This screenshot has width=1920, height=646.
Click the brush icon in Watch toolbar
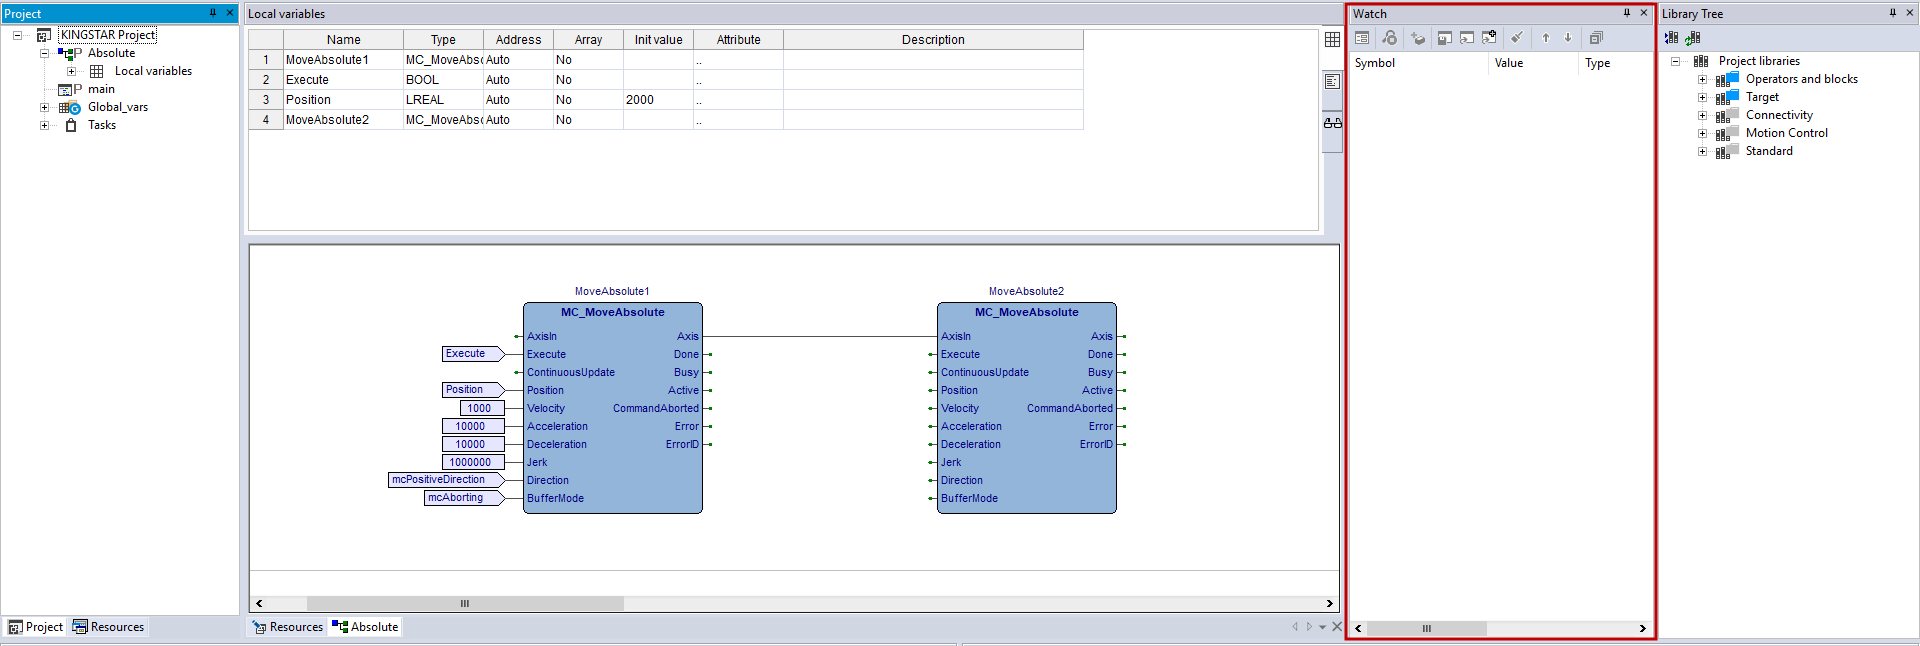1517,38
